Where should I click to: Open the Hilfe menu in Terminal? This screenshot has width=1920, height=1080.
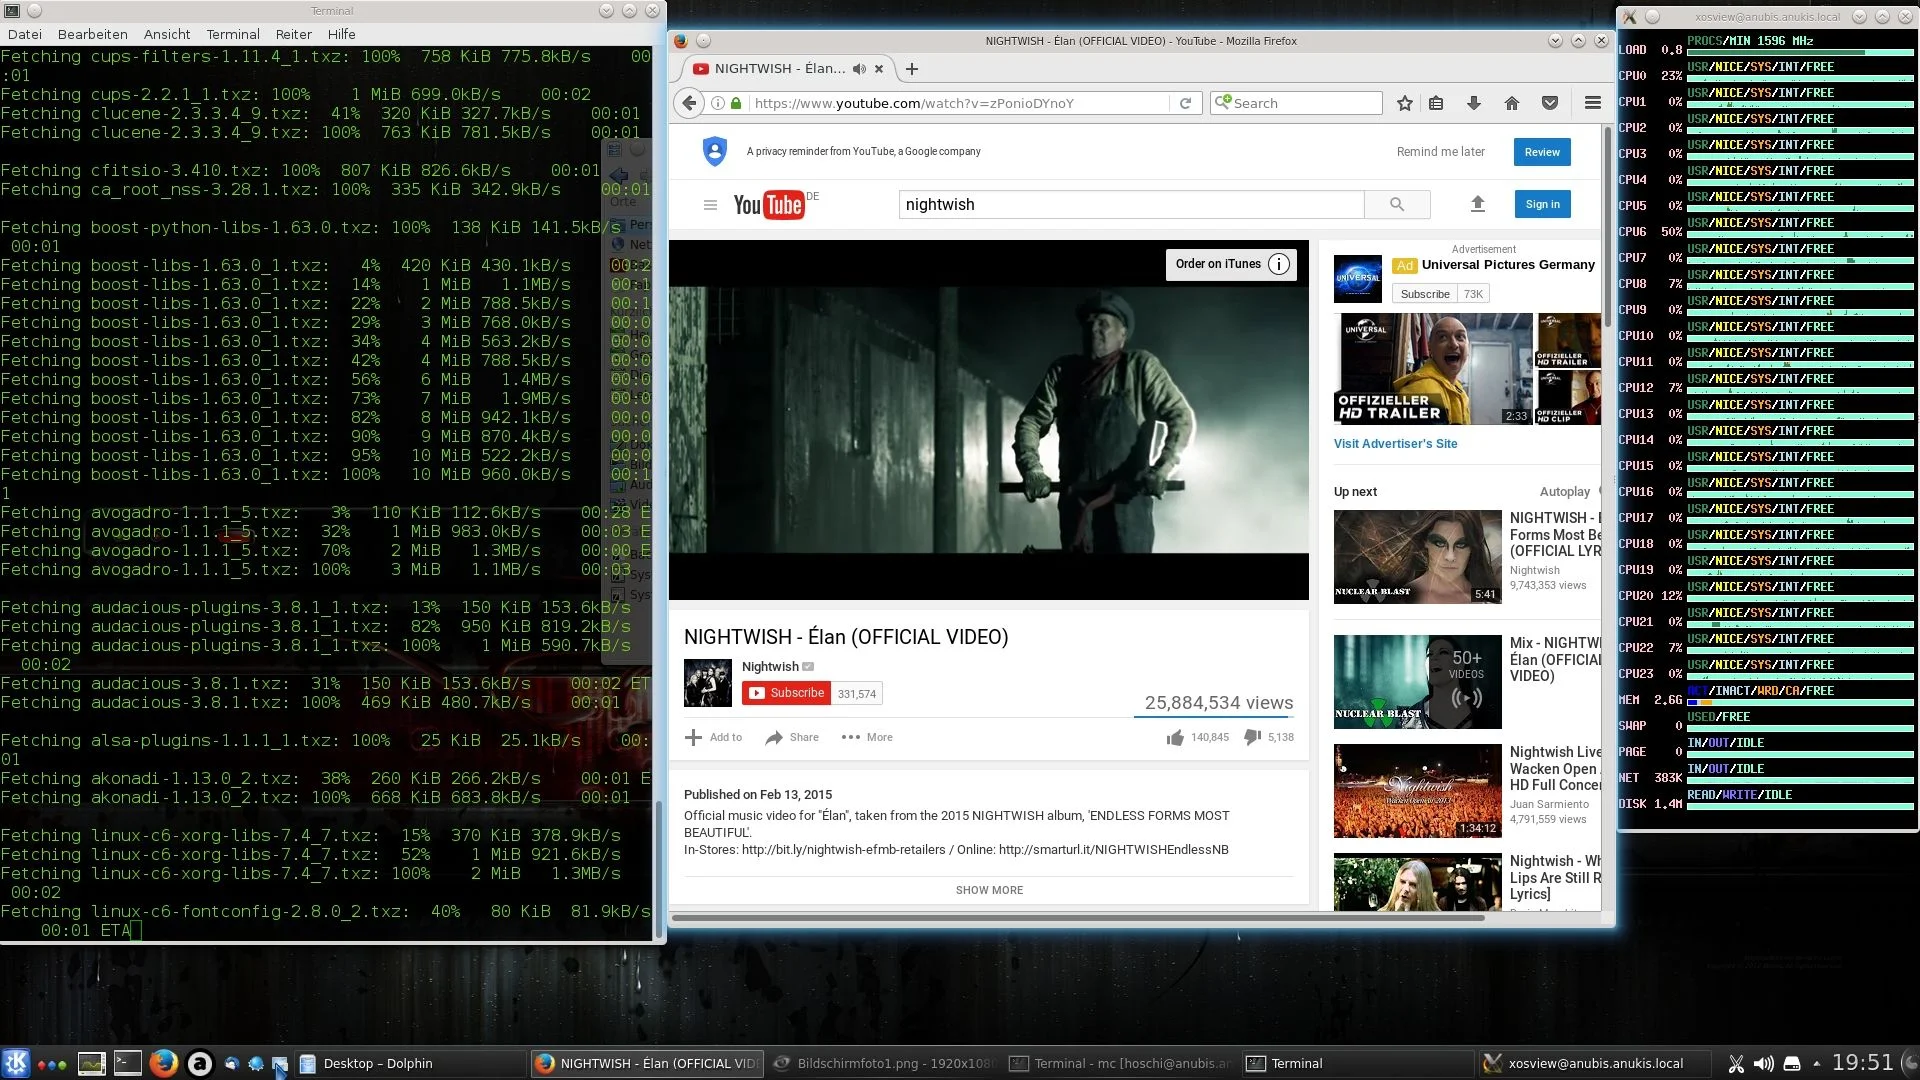point(341,34)
